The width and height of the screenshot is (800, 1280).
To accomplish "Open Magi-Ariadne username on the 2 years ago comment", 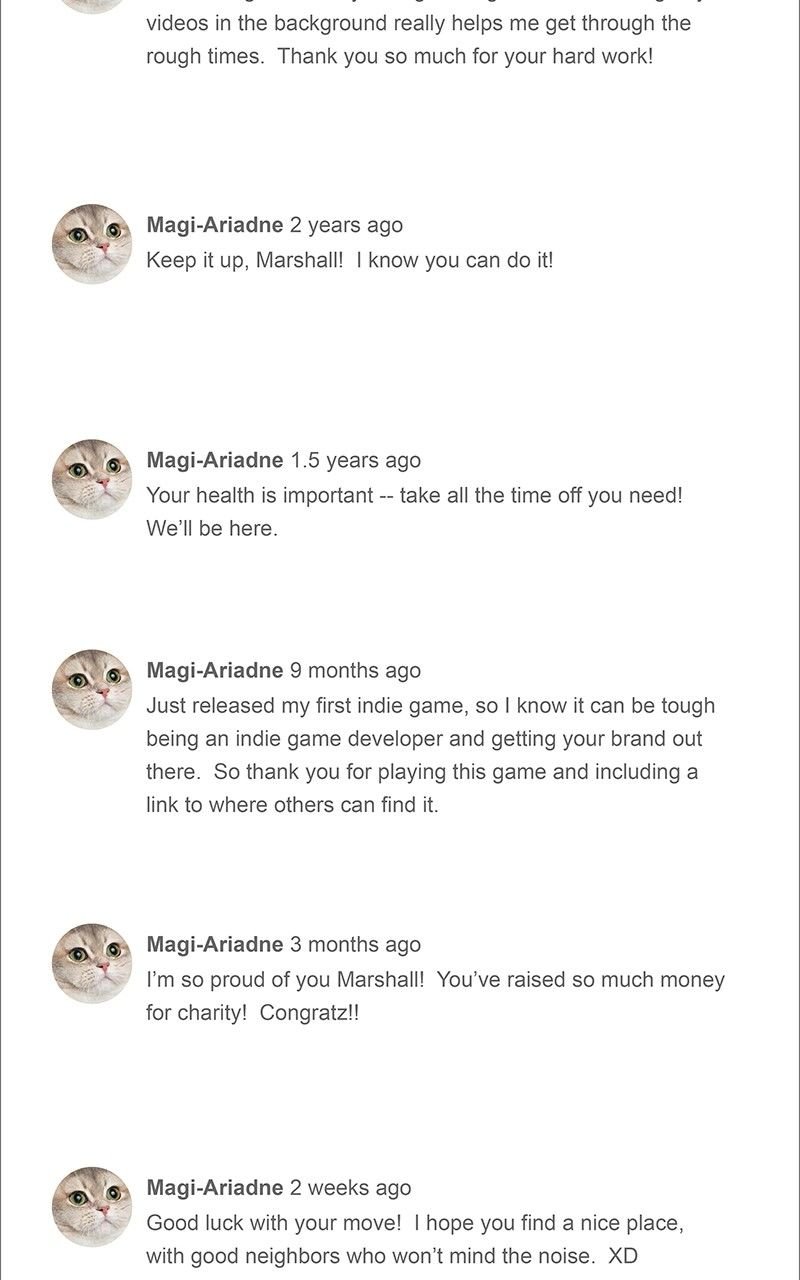I will click(x=215, y=225).
